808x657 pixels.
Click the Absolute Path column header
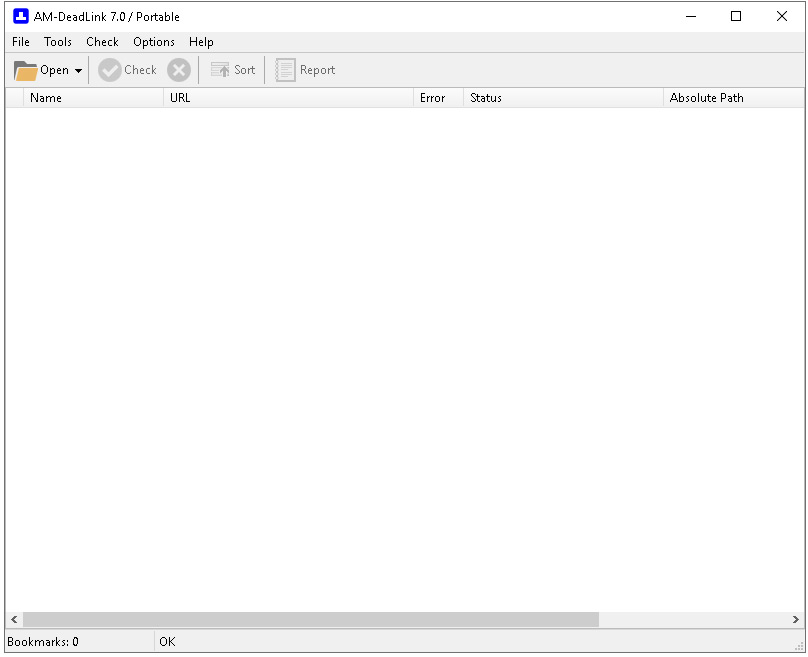coord(733,98)
